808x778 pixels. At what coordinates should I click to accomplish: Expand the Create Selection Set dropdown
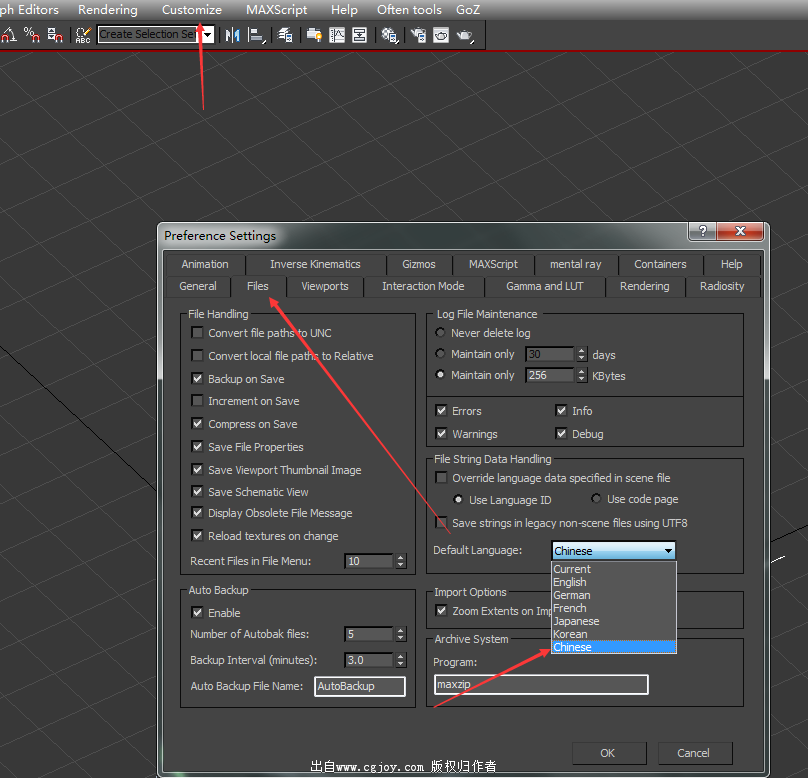(x=208, y=35)
